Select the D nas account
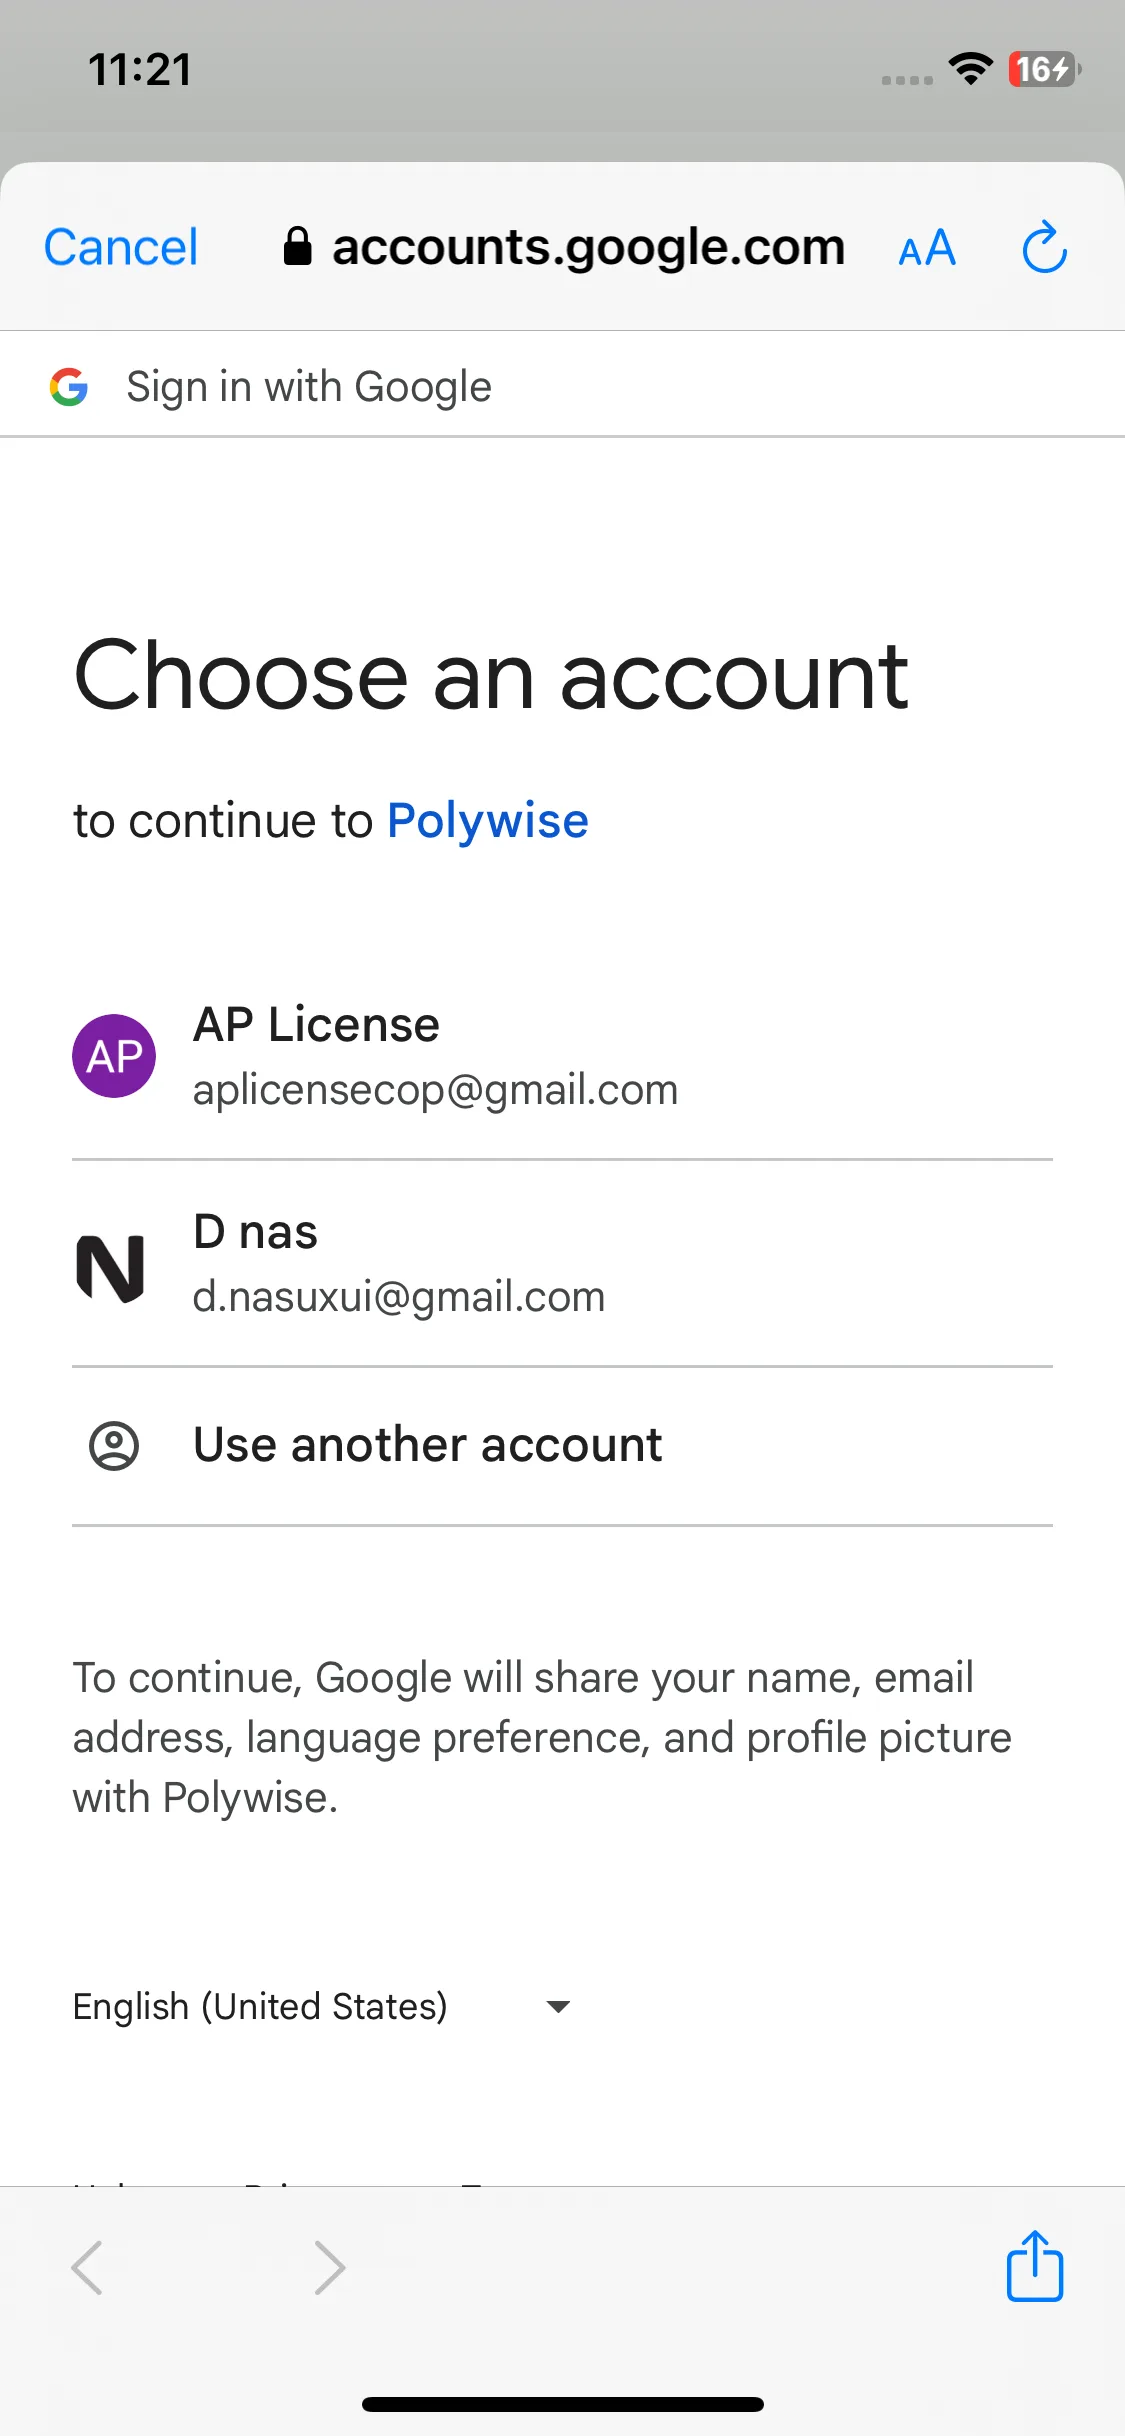Screen dimensions: 1125x2436 click(562, 1264)
